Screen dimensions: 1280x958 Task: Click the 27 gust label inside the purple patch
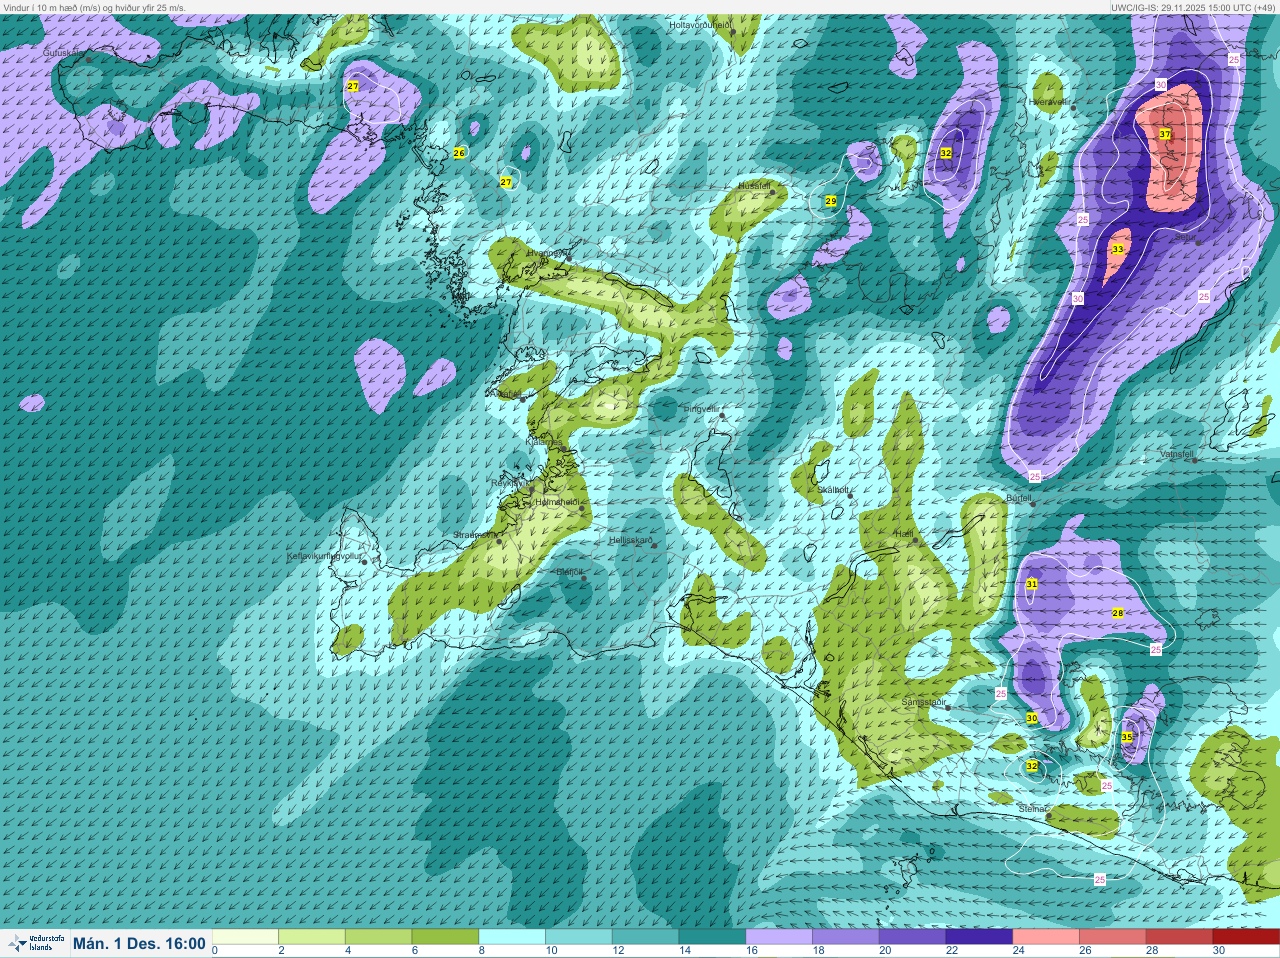352,86
